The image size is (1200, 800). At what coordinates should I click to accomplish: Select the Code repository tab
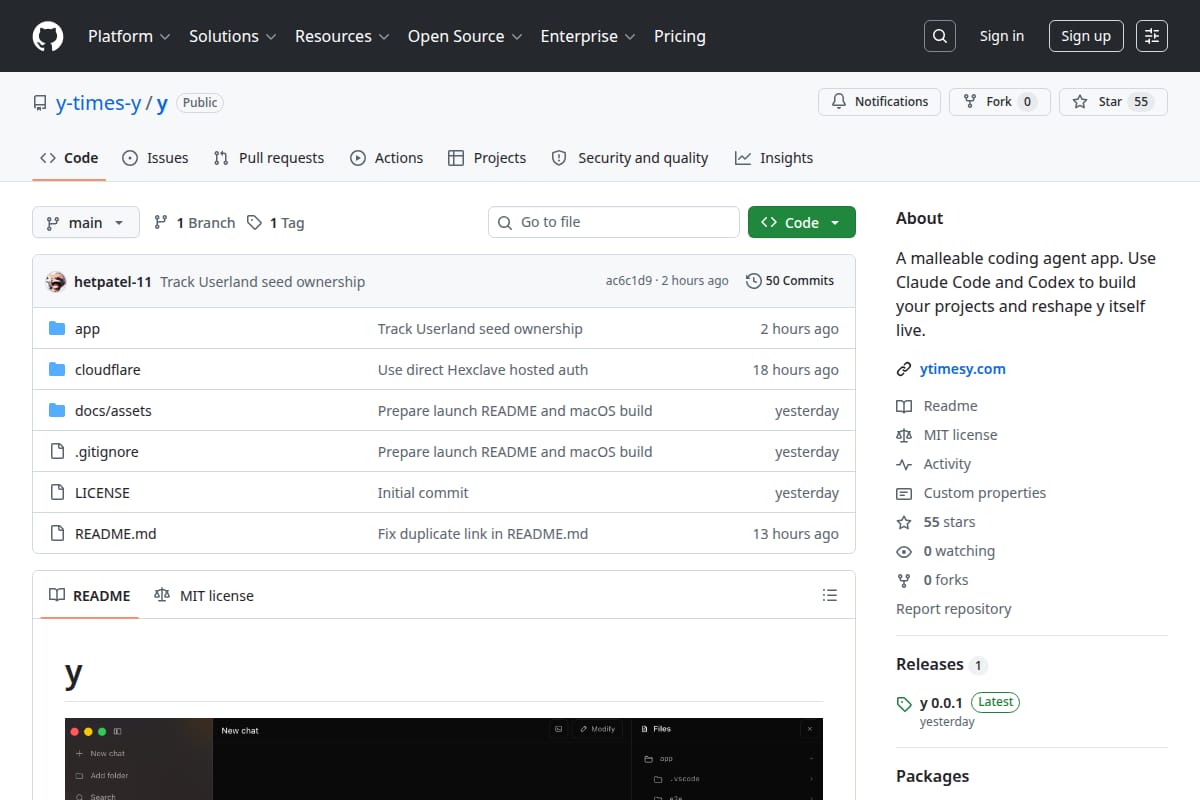pos(69,158)
